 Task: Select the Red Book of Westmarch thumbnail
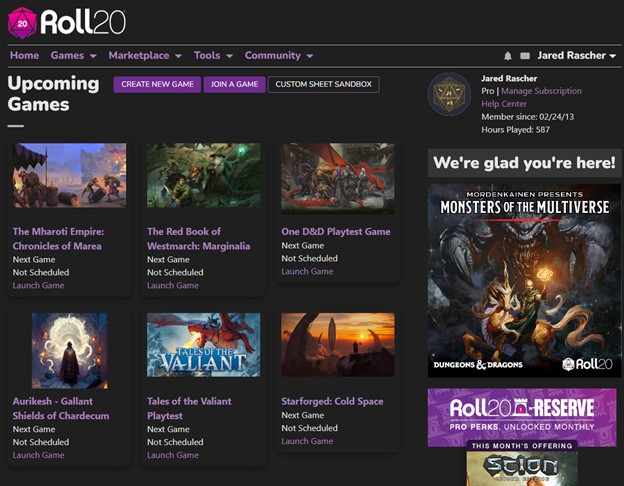[203, 176]
